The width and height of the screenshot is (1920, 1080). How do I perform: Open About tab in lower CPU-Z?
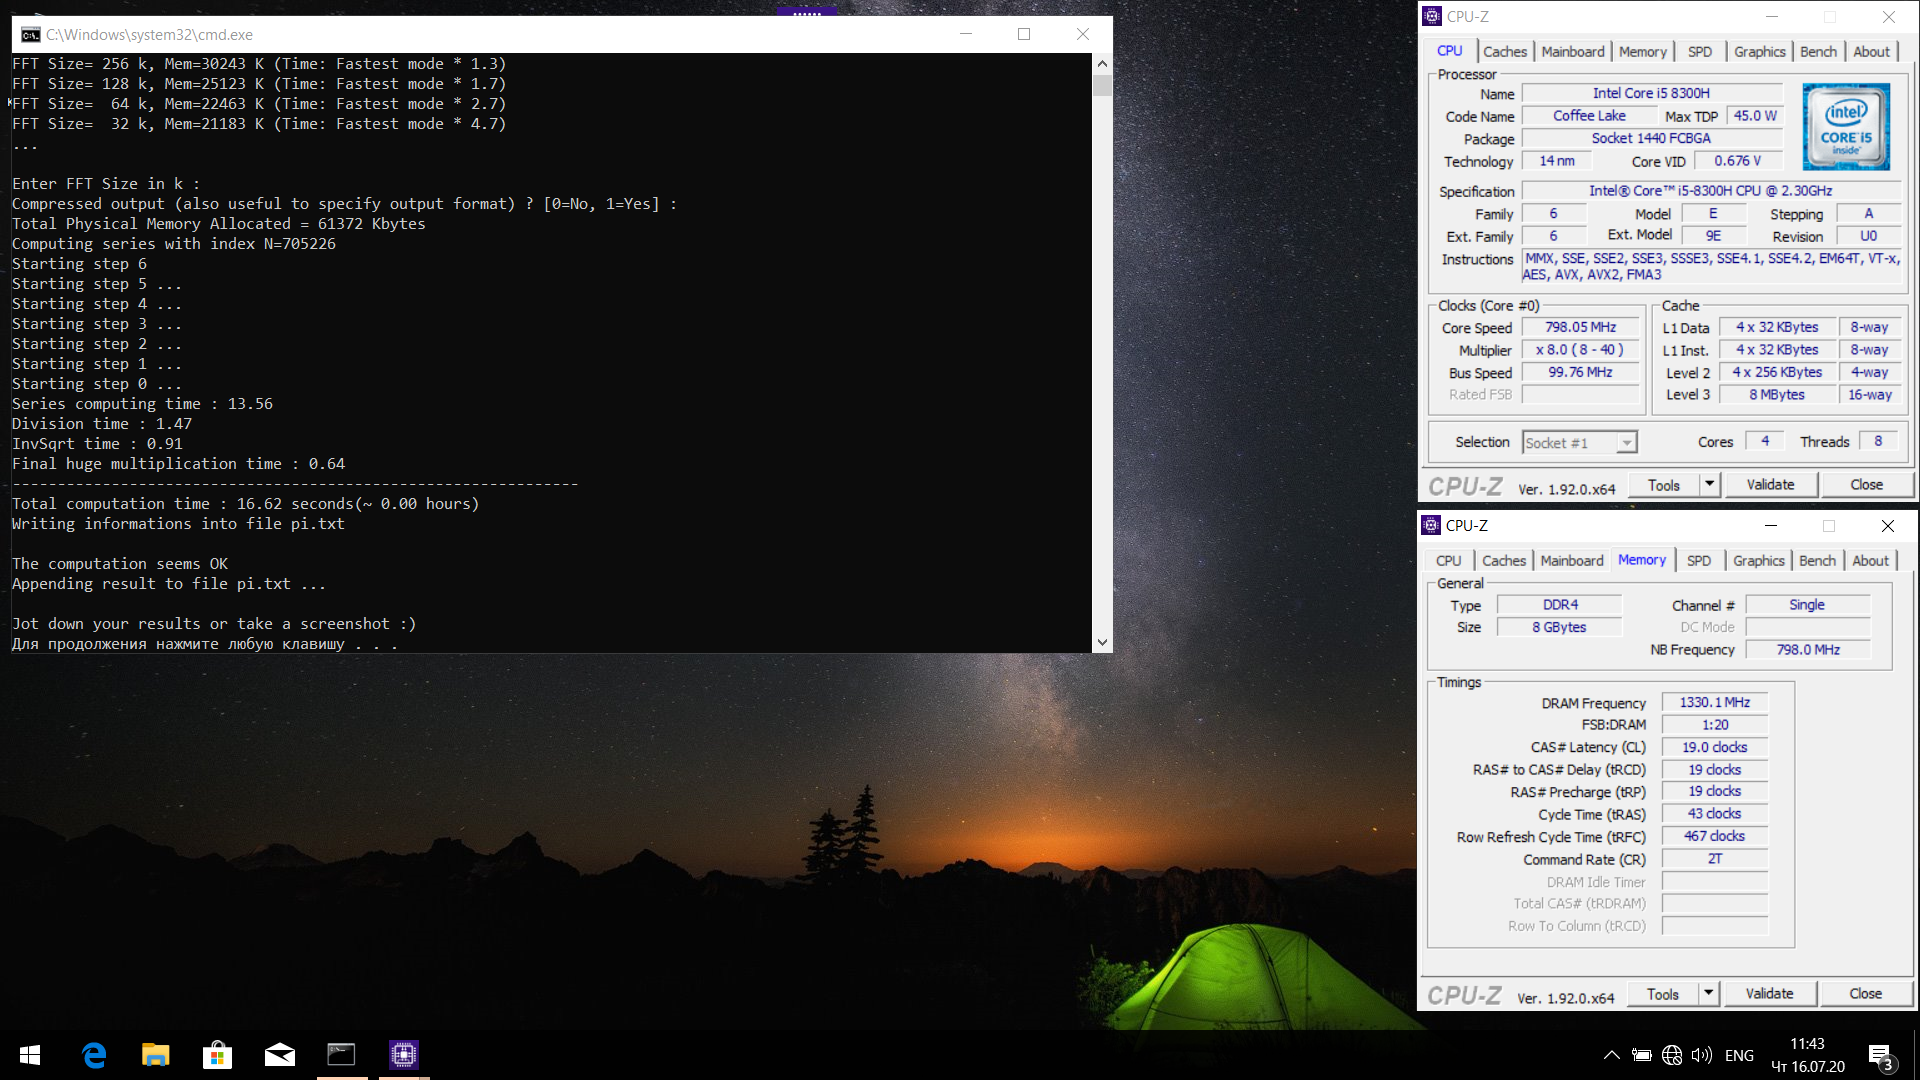click(x=1870, y=561)
